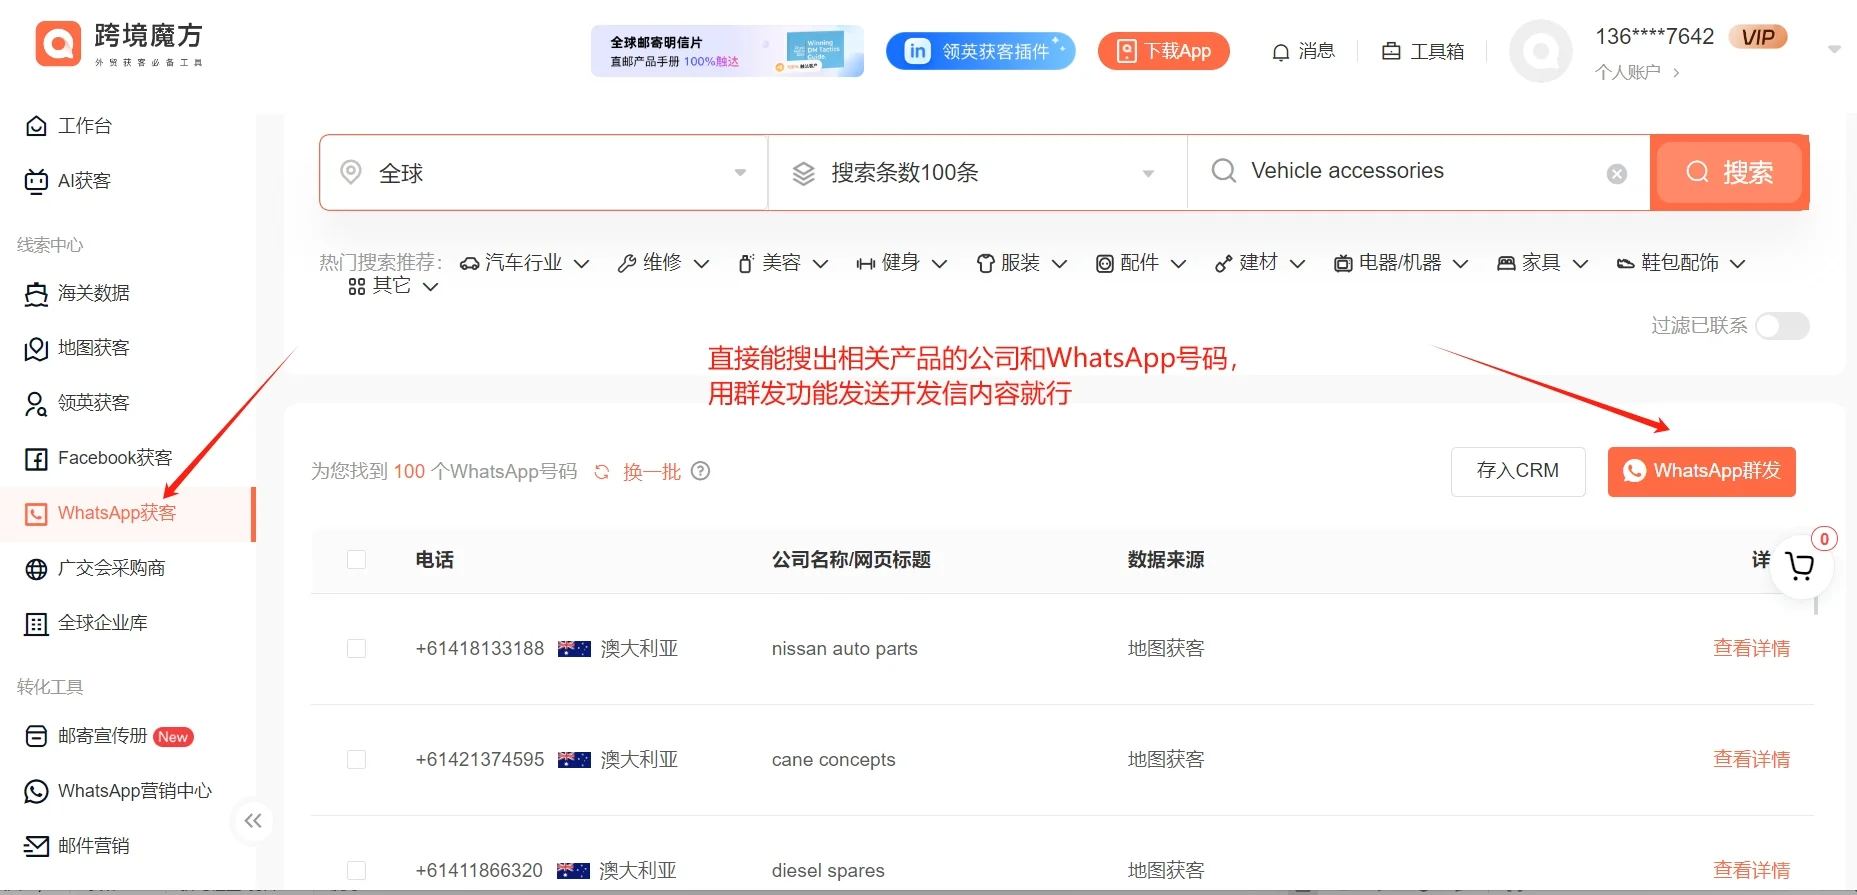Click the 领英获客插件 button

click(980, 51)
